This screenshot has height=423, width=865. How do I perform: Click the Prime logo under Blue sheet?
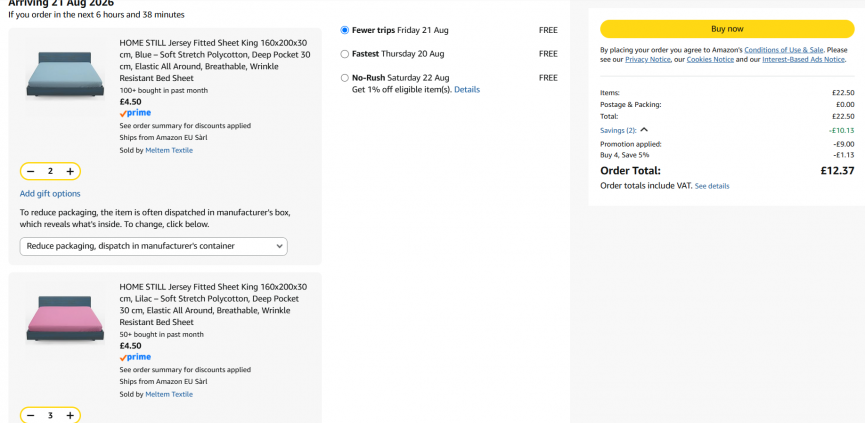pyautogui.click(x=135, y=113)
